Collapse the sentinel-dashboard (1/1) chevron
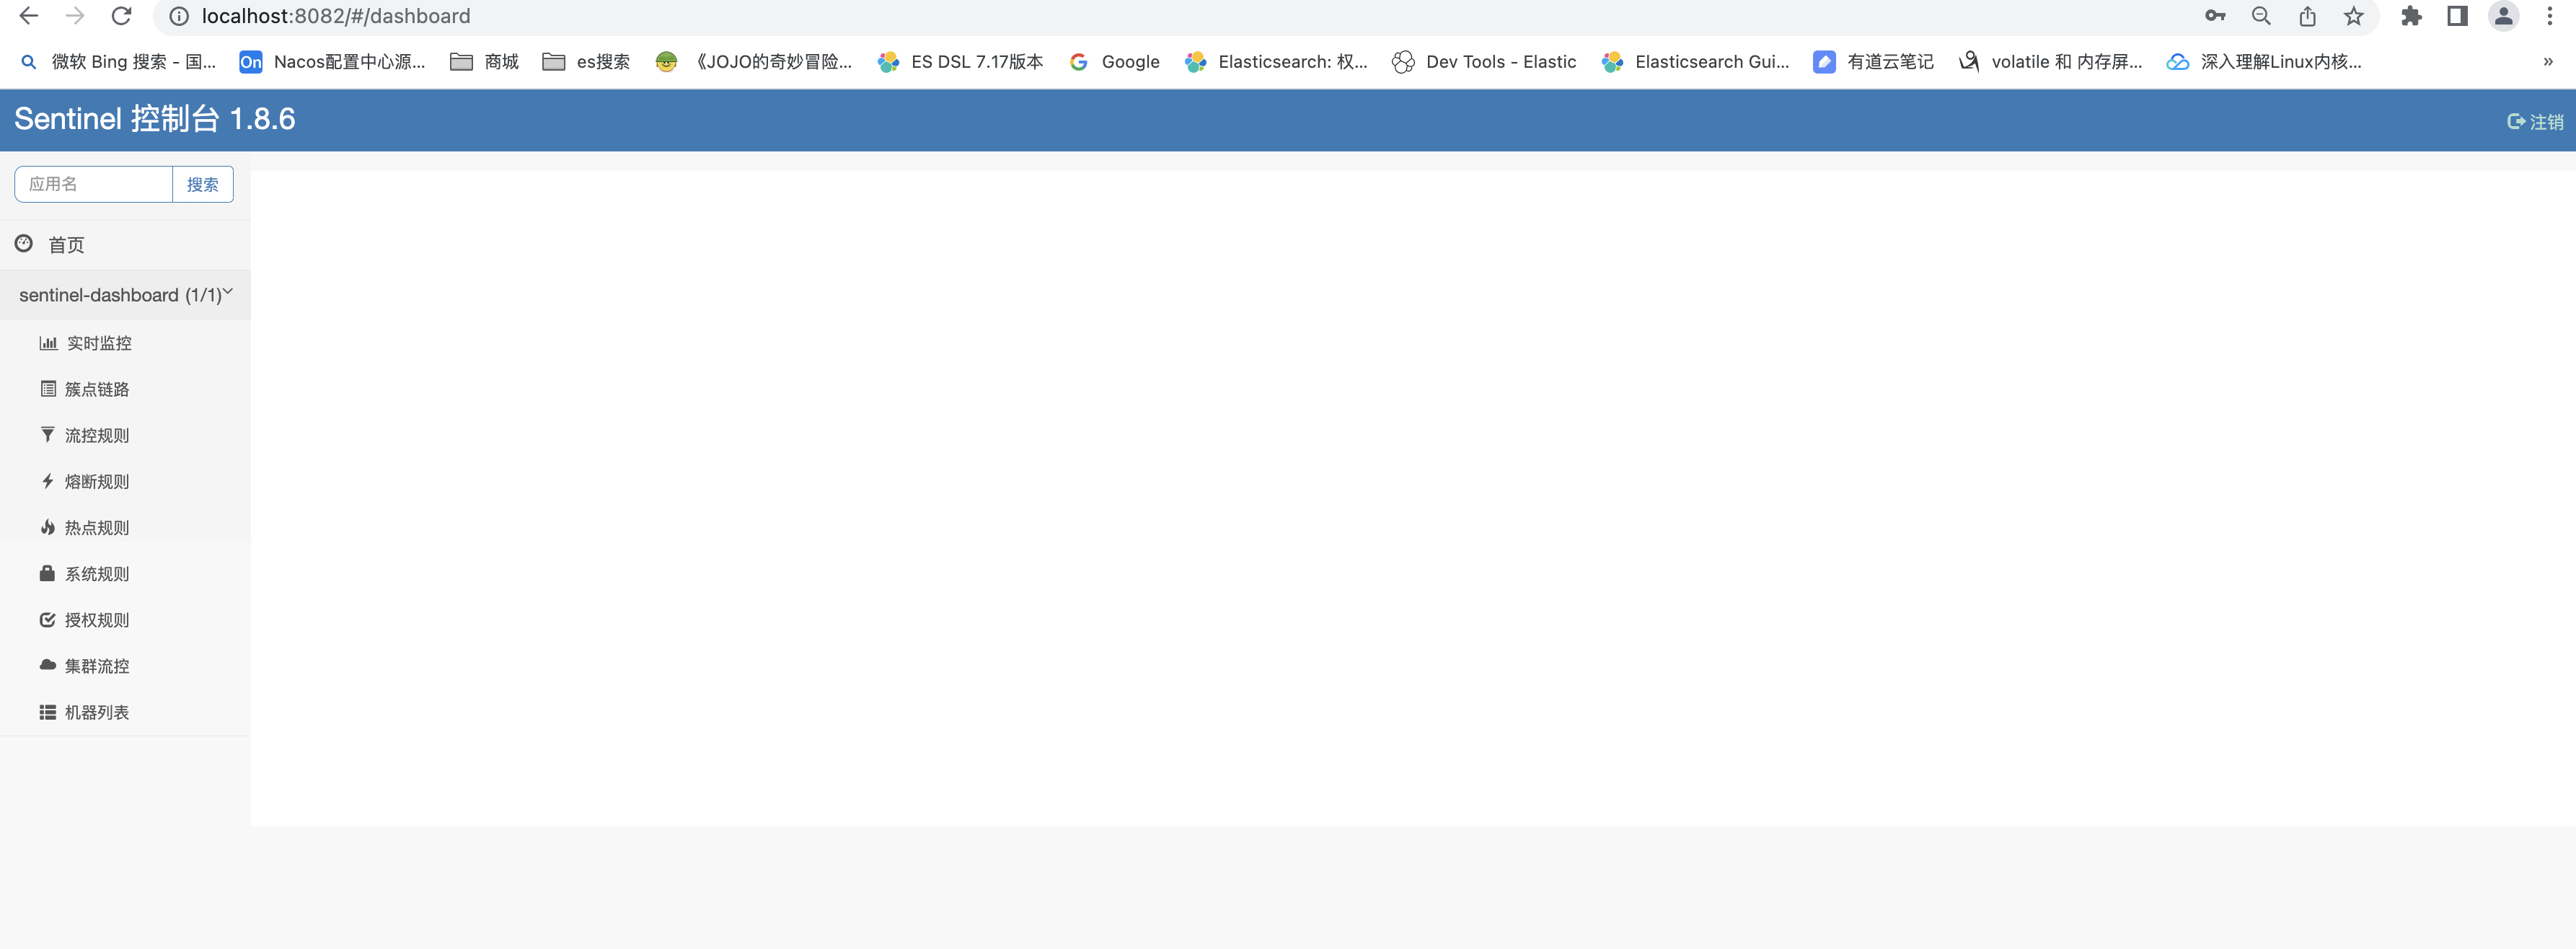2576x949 pixels. [228, 292]
